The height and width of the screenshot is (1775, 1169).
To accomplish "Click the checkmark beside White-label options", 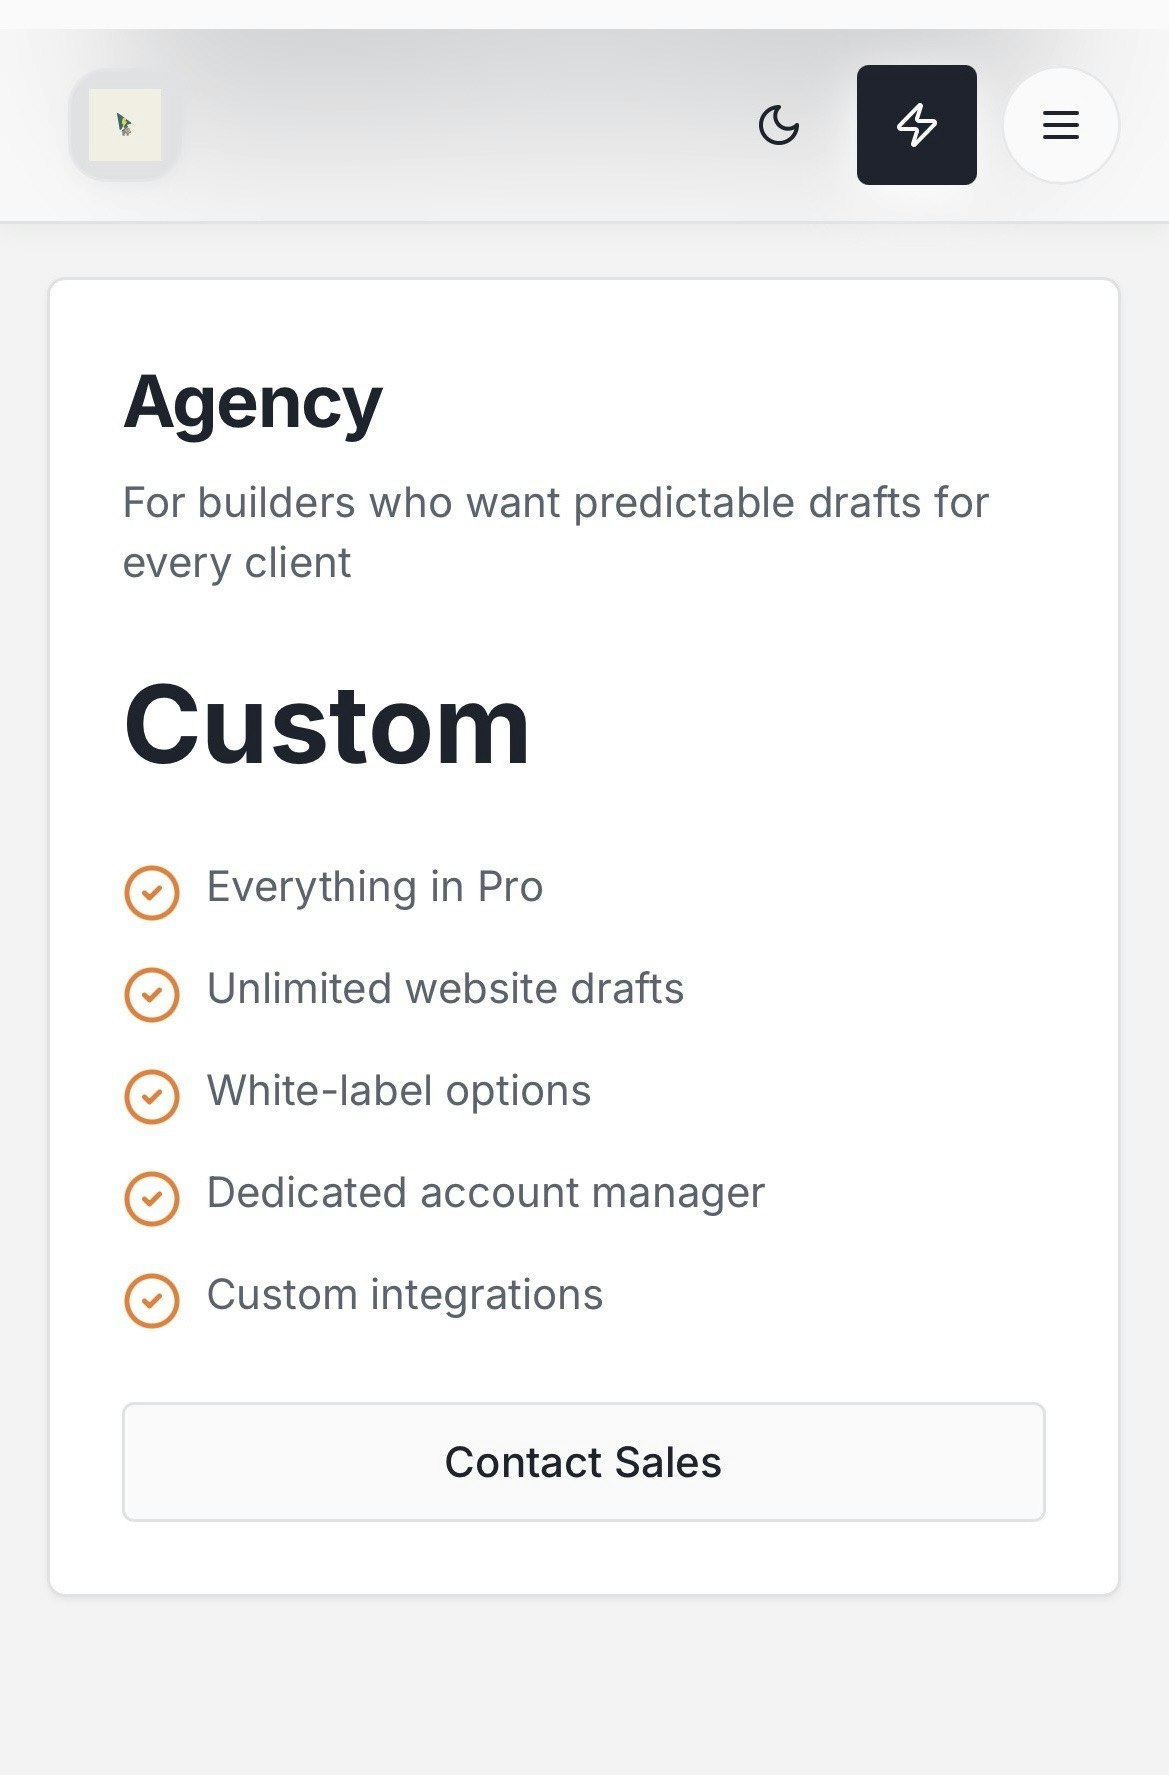I will pyautogui.click(x=152, y=1095).
